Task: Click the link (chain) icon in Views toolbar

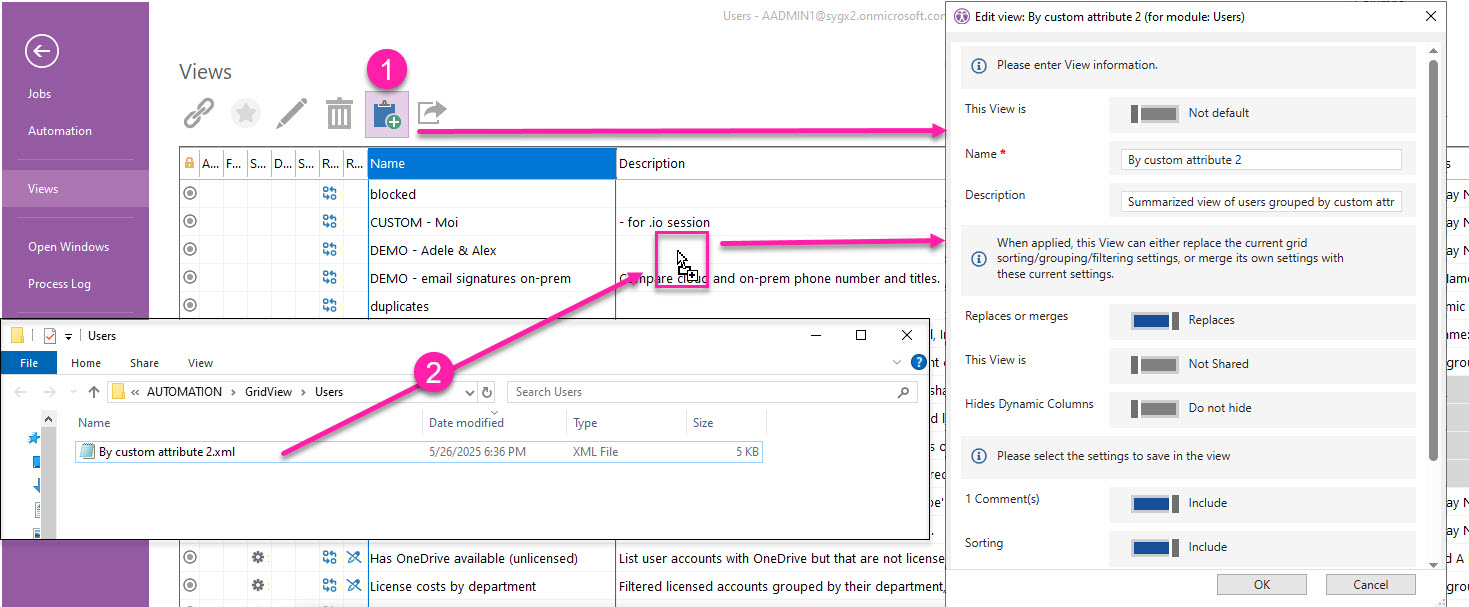Action: tap(198, 113)
